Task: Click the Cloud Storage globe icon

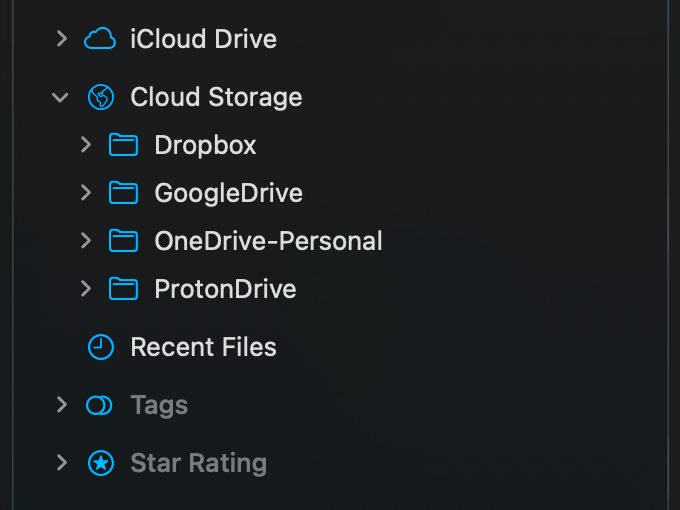Action: pos(100,97)
